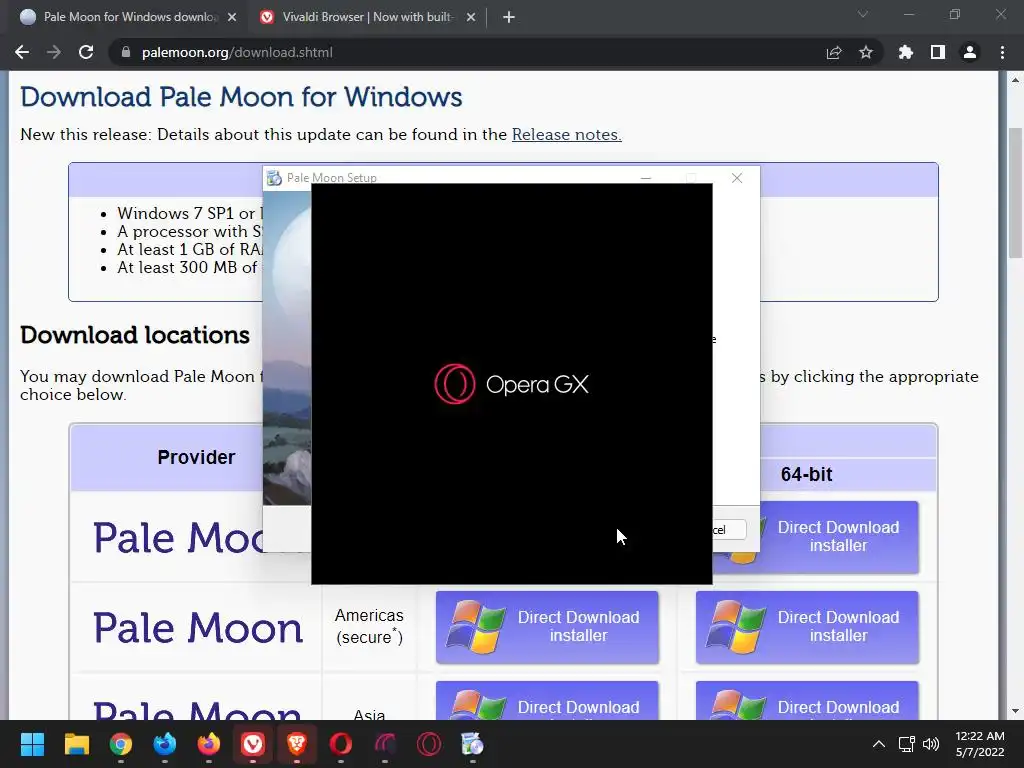Open red Opera browser from taskbar

[x=341, y=744]
